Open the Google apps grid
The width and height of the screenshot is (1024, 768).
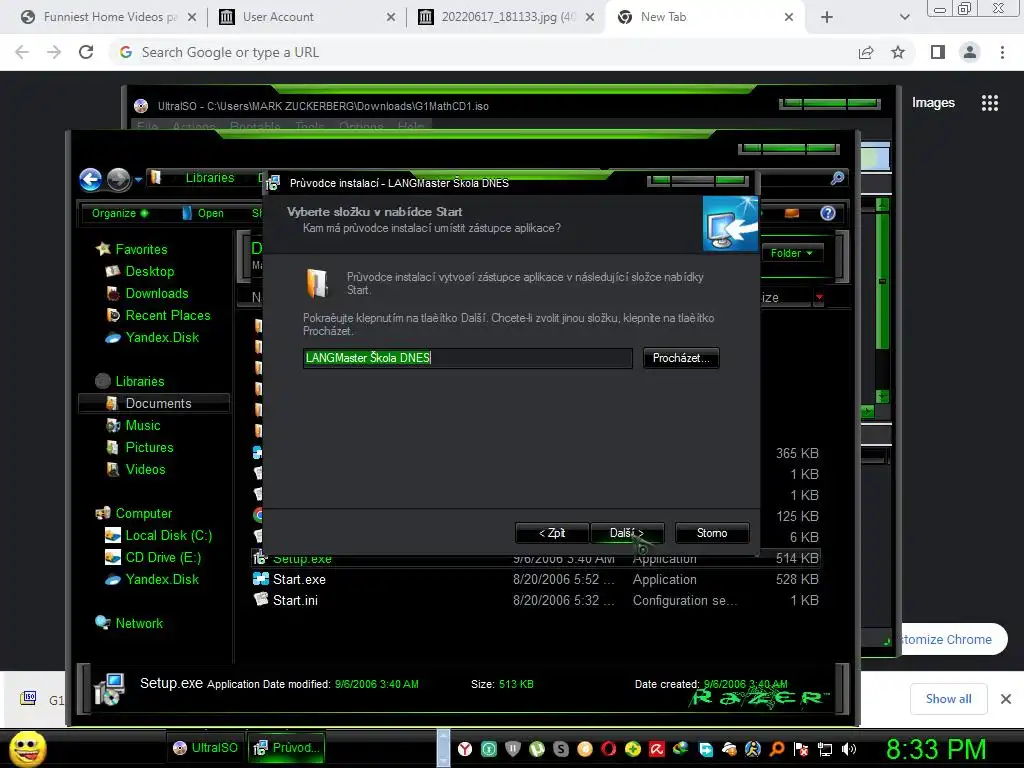coord(990,103)
